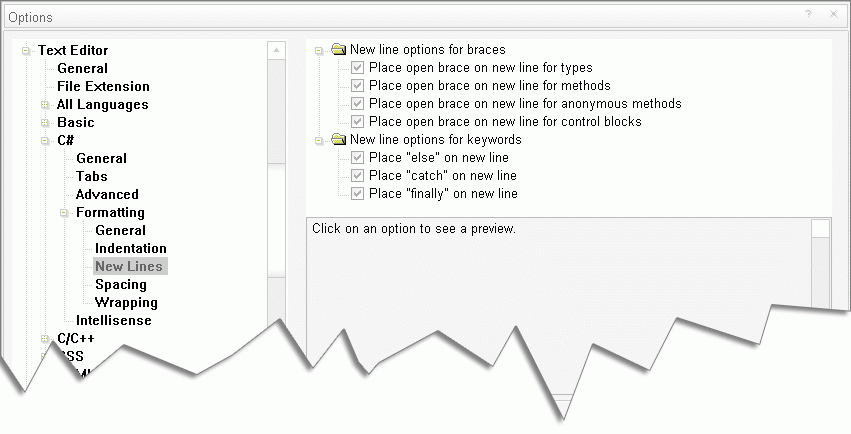Collapse the braces options group

(x=319, y=49)
